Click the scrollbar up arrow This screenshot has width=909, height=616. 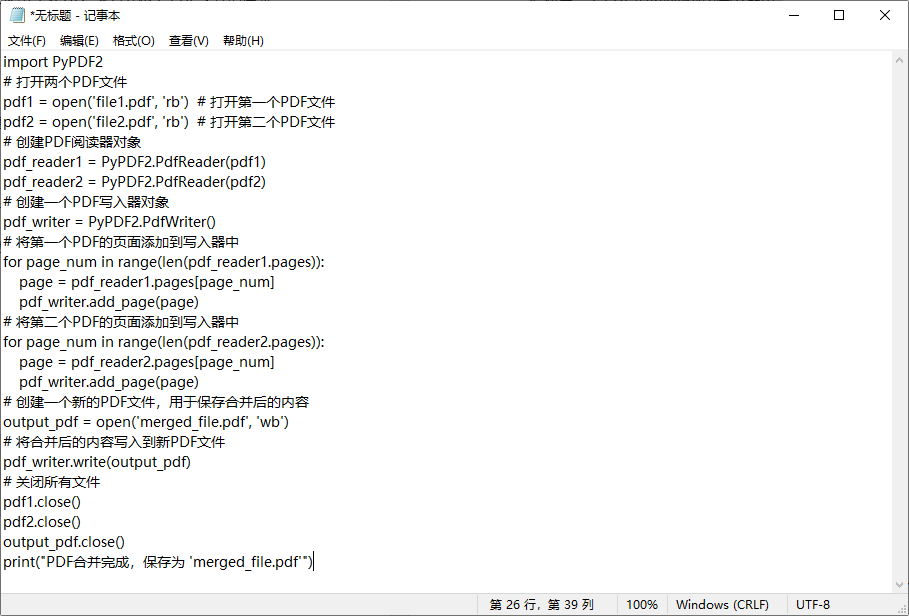(899, 60)
